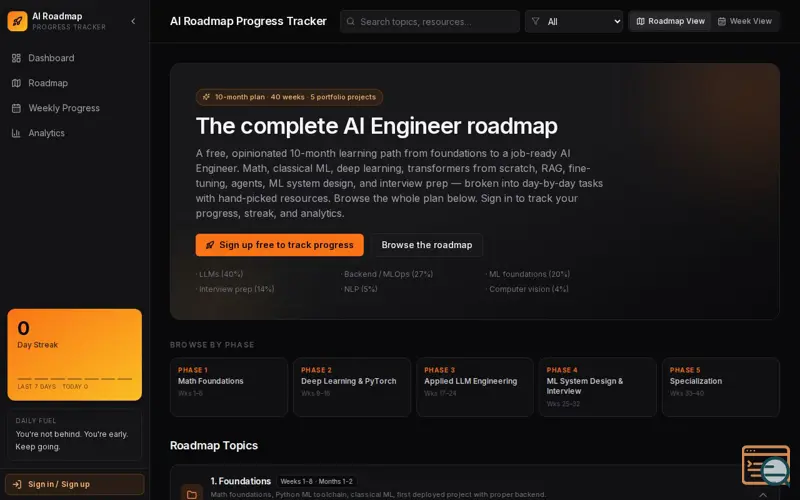Open the All filter dropdown
Image resolution: width=800 pixels, height=500 pixels.
[x=574, y=21]
